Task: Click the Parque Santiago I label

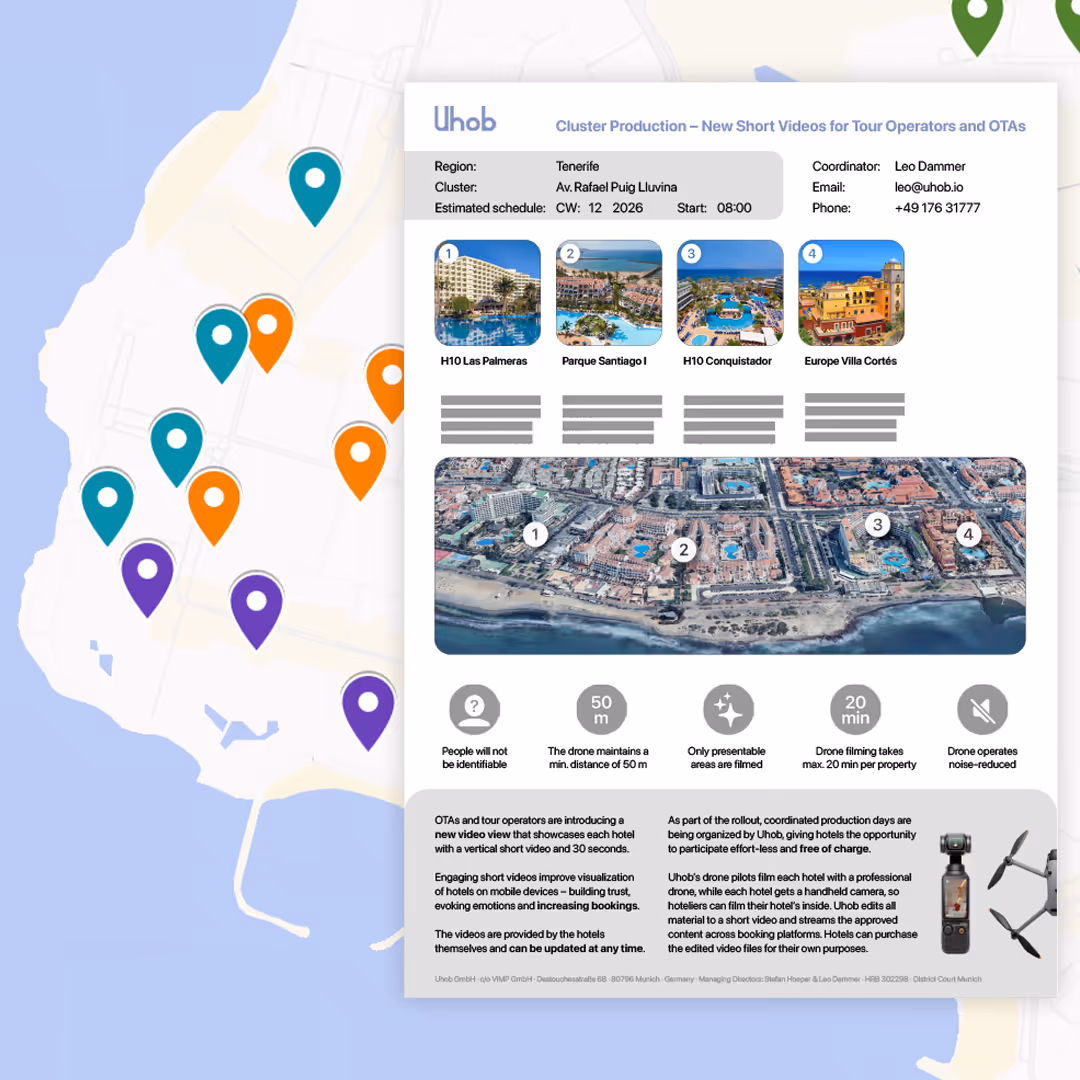Action: 604,361
